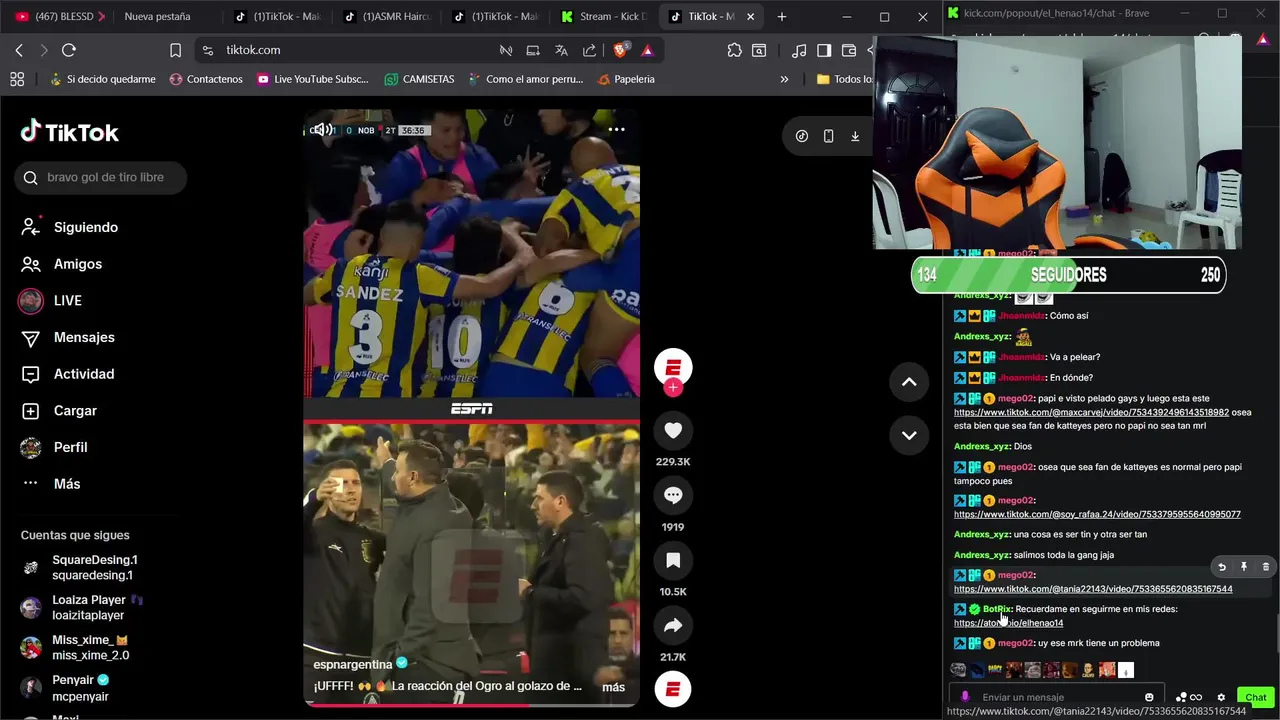Like the video with the heart icon
Viewport: 1280px width, 720px height.
[673, 431]
